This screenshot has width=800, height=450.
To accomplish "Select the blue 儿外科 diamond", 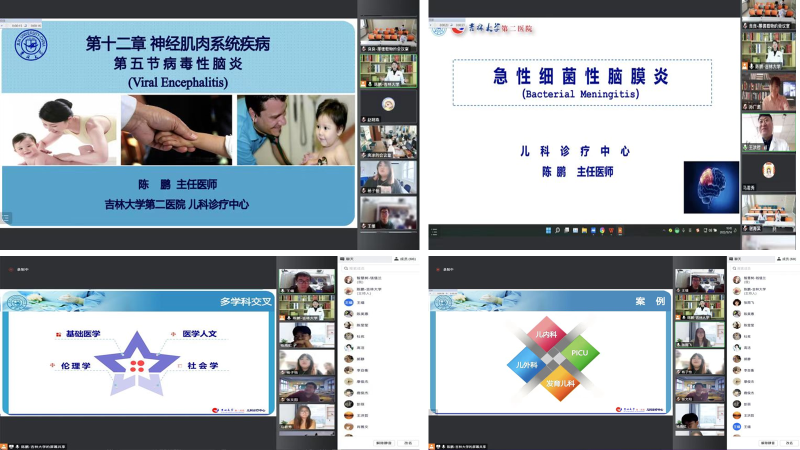I will click(523, 364).
